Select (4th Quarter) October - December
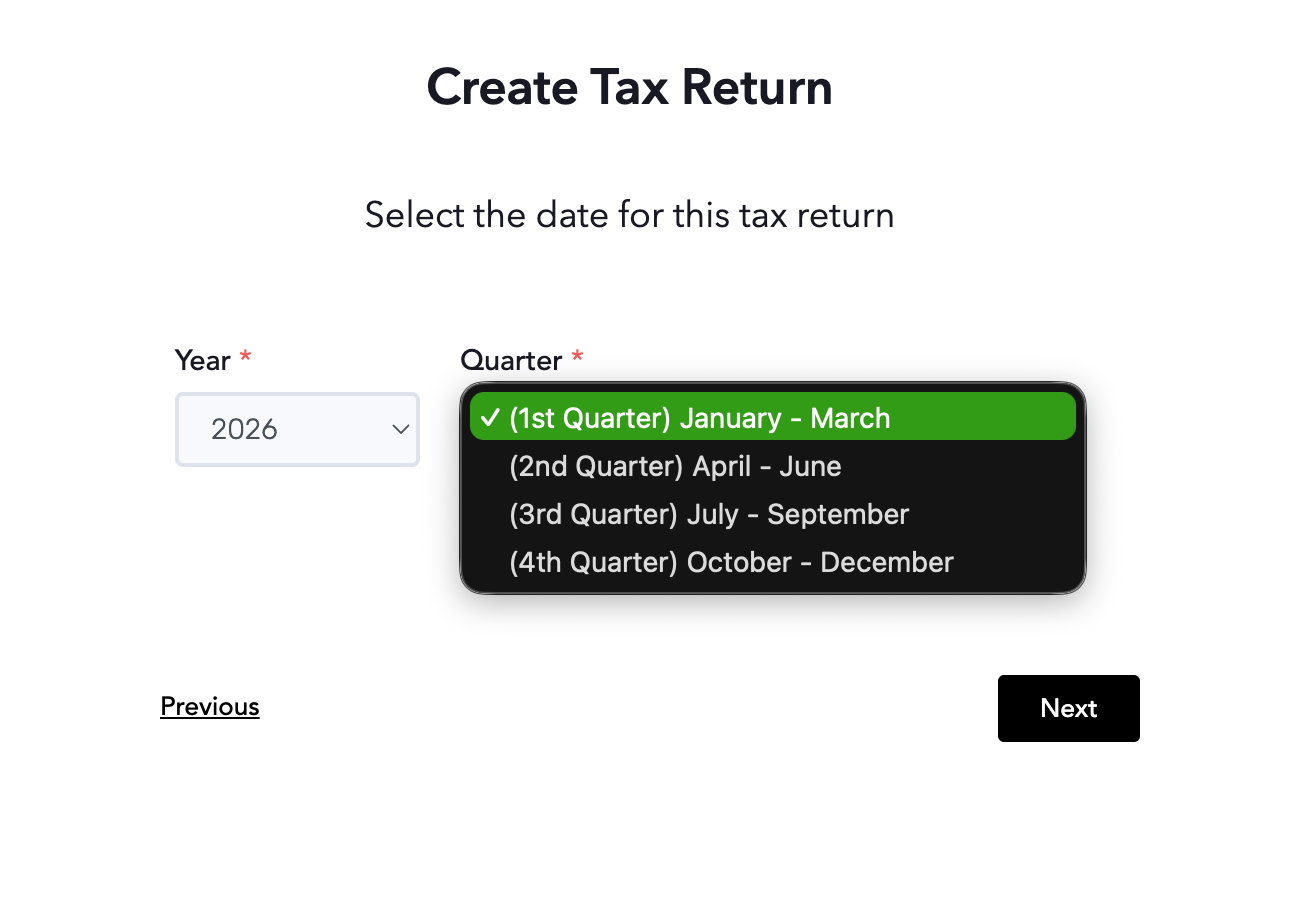 click(x=773, y=562)
